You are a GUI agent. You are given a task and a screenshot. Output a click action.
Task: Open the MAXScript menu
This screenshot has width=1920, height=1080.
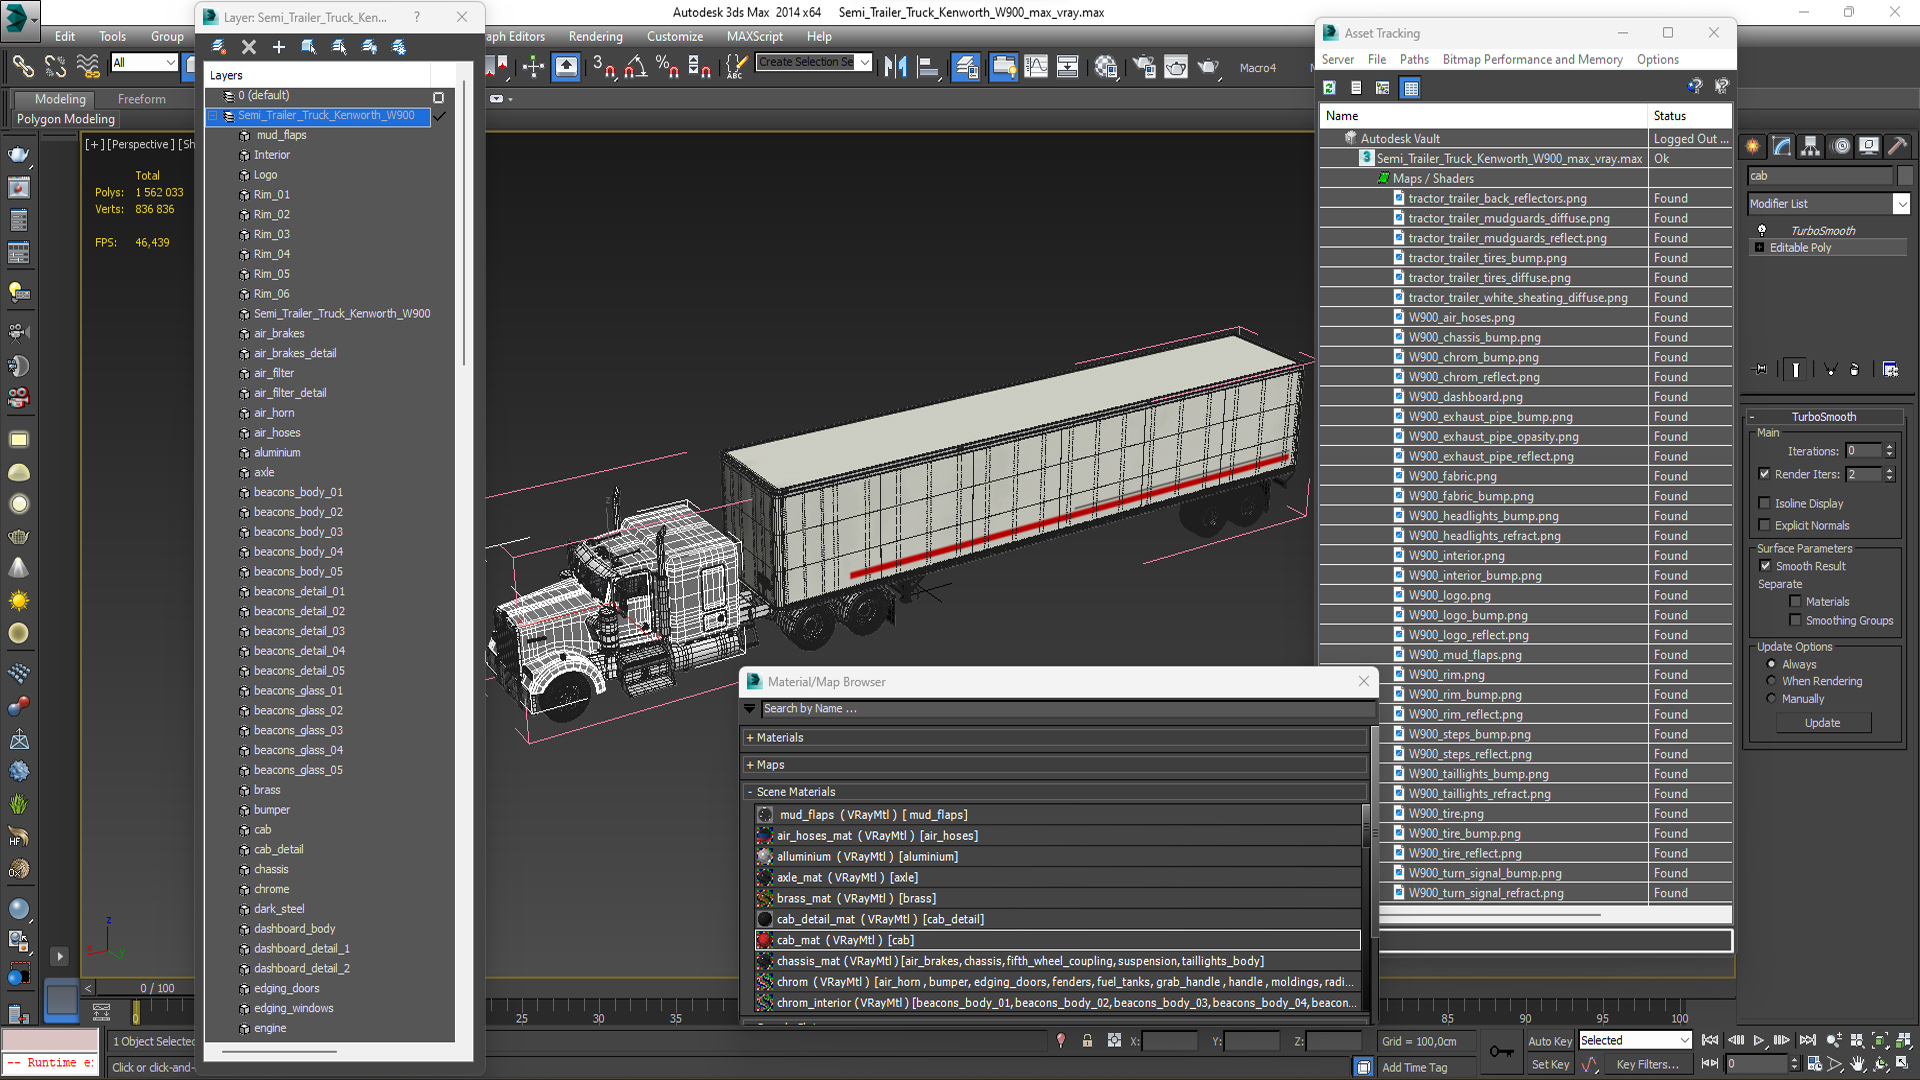(754, 36)
